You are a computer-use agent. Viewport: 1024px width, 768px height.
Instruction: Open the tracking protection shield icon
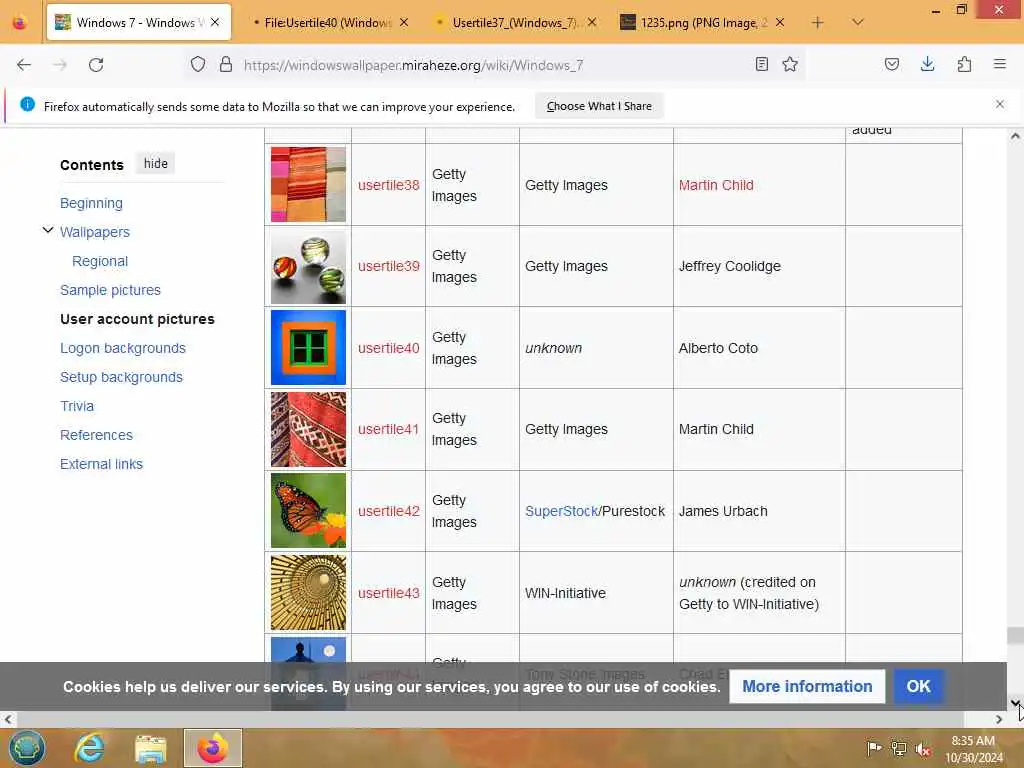coord(198,65)
